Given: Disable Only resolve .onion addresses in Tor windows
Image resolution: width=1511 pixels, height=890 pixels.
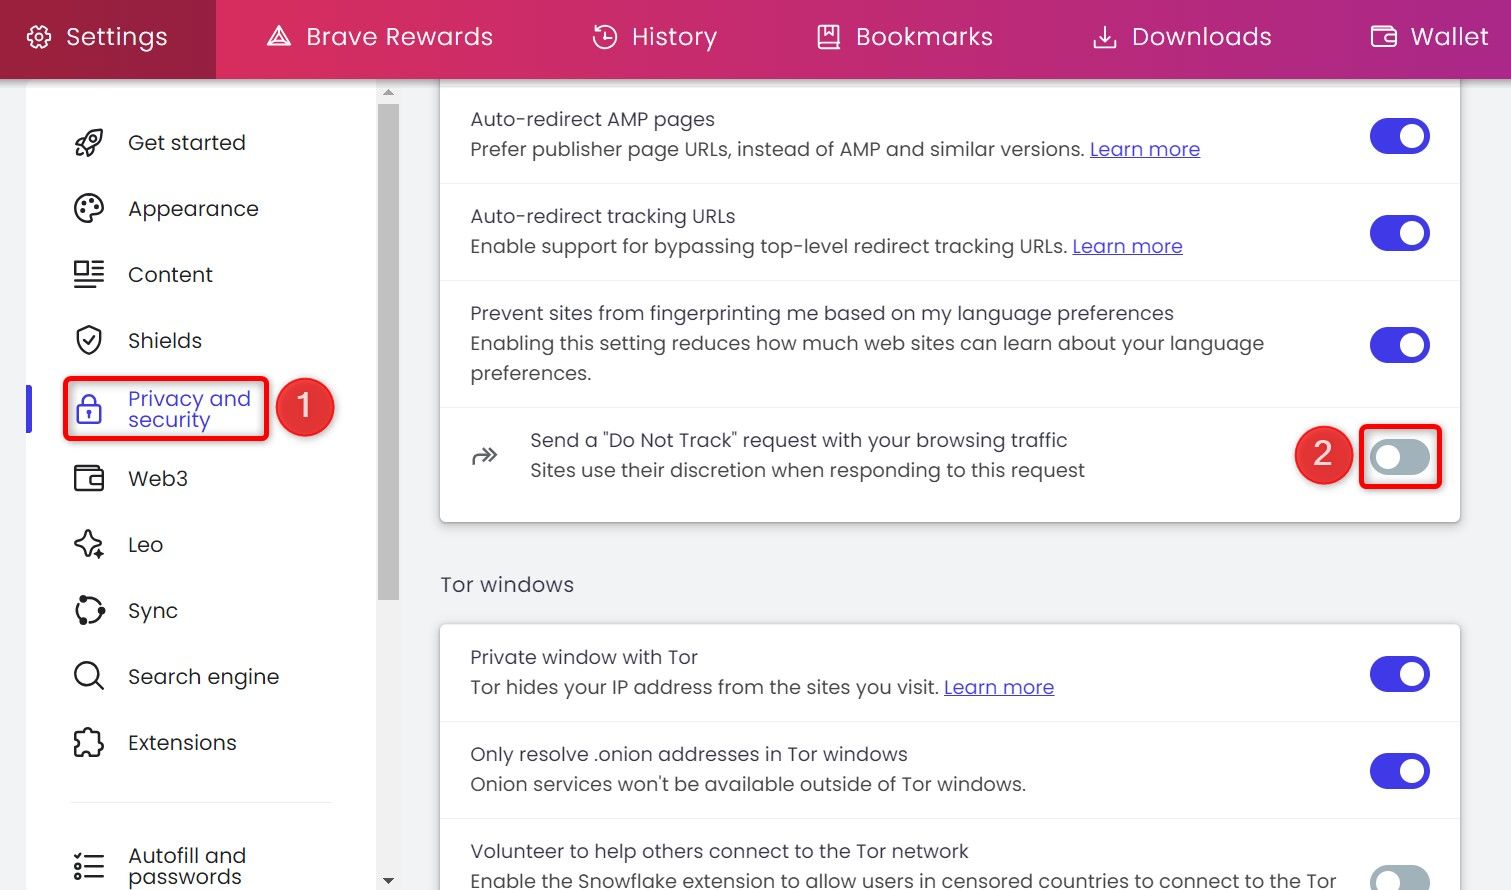Looking at the screenshot, I should [1399, 770].
